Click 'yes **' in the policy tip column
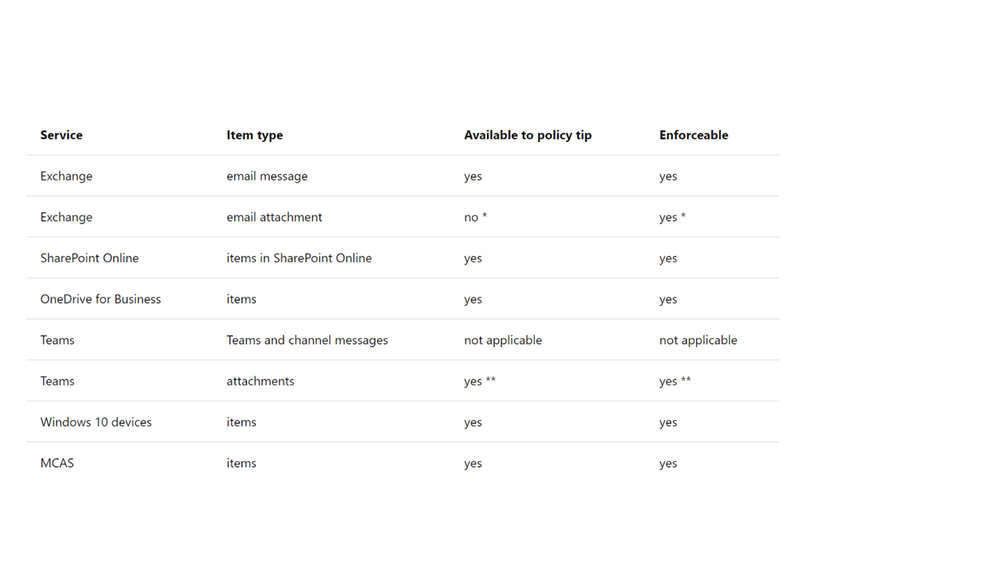Image resolution: width=999 pixels, height=562 pixels. pyautogui.click(x=480, y=381)
